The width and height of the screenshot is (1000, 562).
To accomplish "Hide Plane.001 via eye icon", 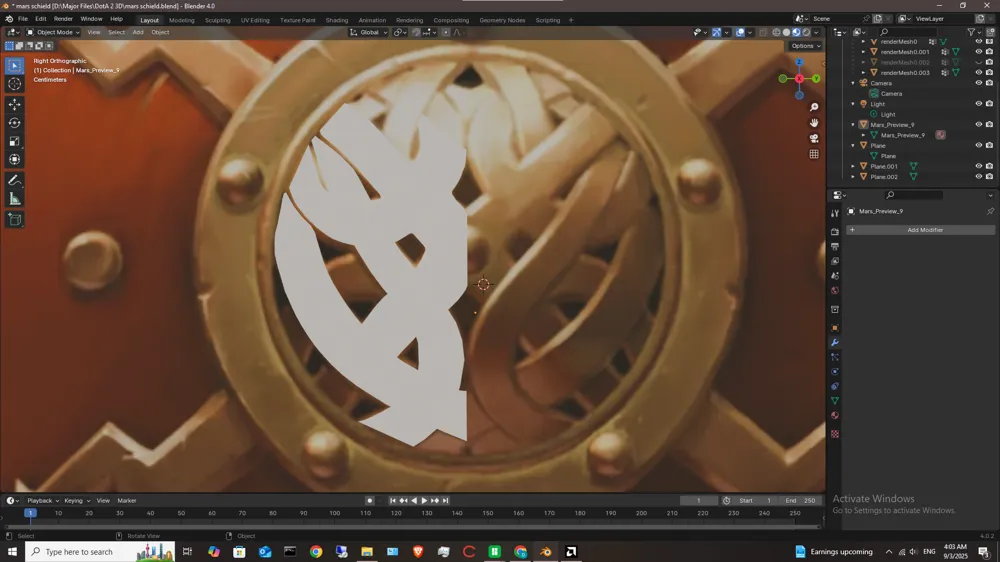I will [x=978, y=166].
